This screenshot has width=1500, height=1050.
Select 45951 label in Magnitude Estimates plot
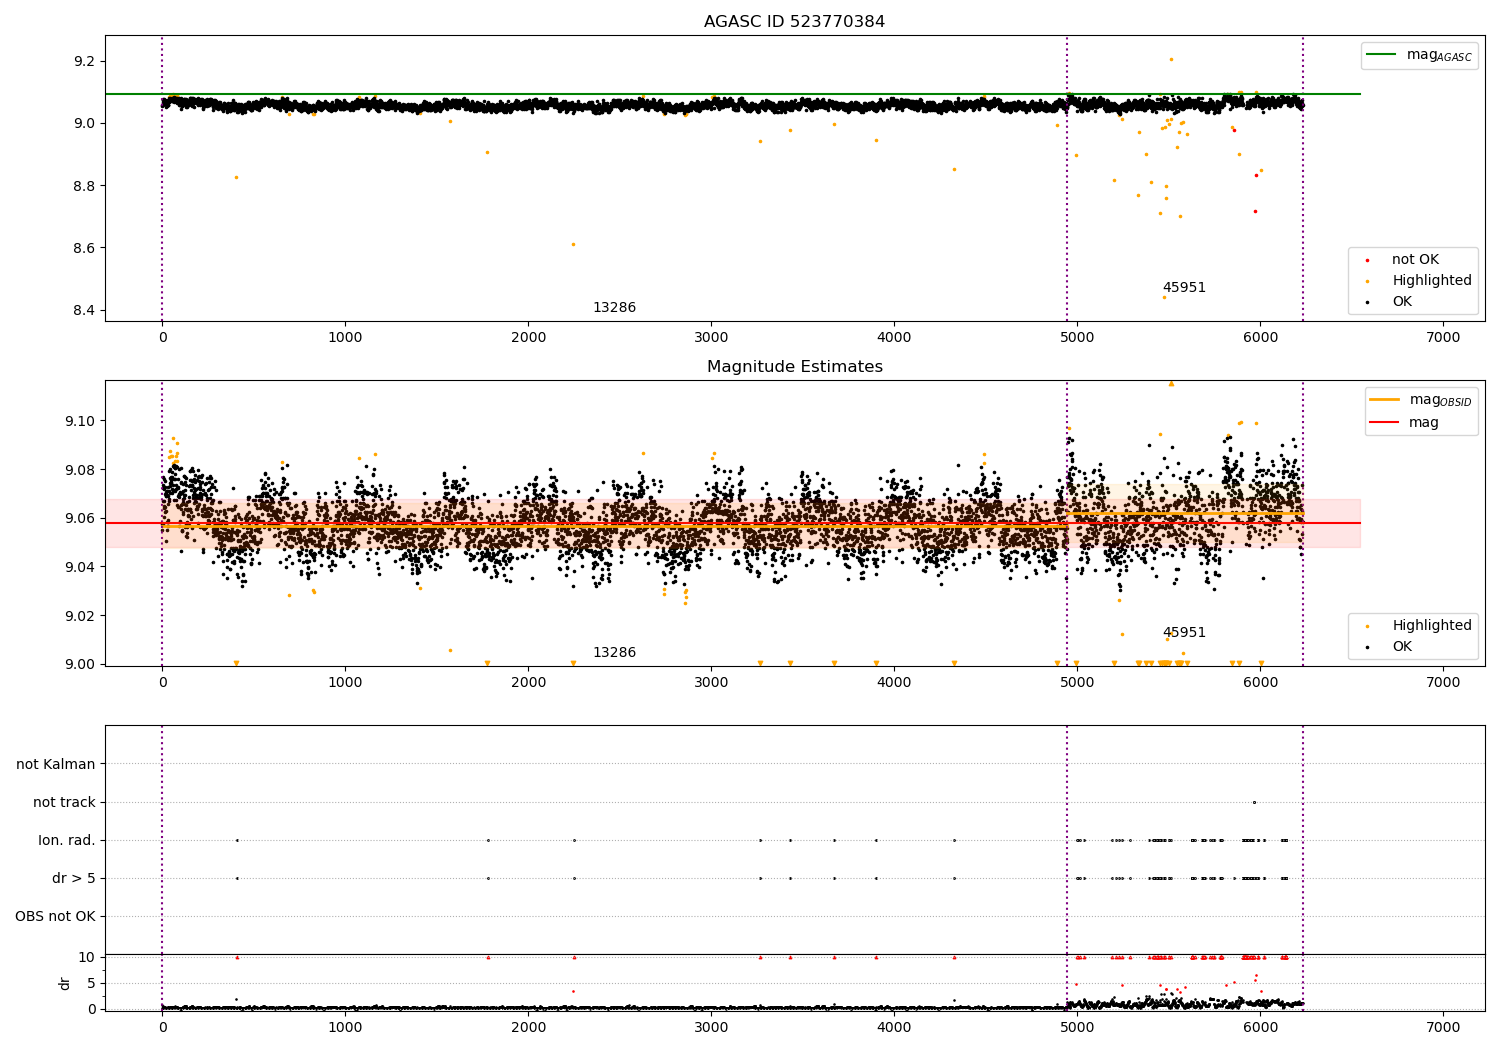1184,633
